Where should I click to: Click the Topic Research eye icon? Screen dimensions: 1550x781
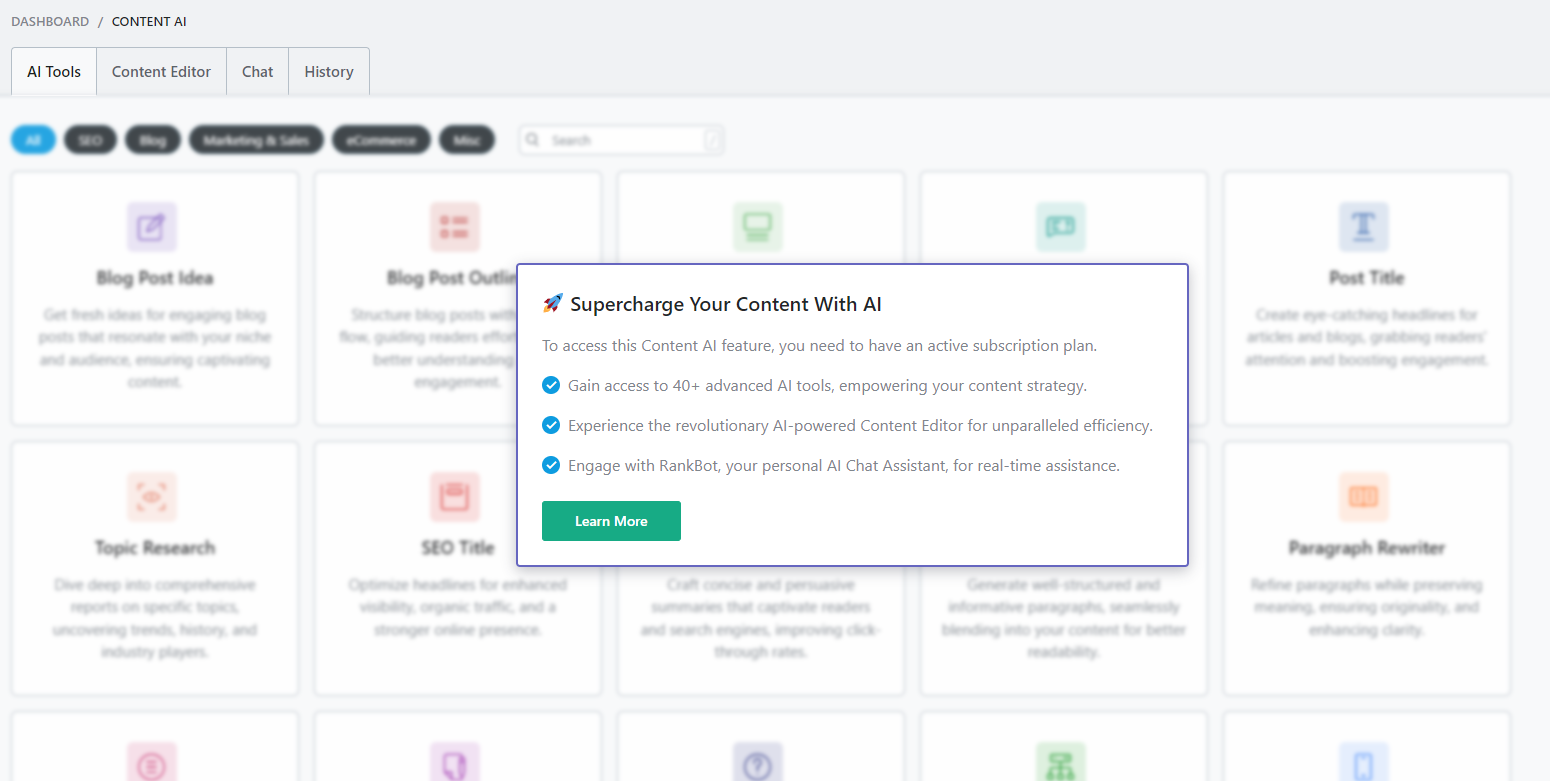click(x=152, y=497)
